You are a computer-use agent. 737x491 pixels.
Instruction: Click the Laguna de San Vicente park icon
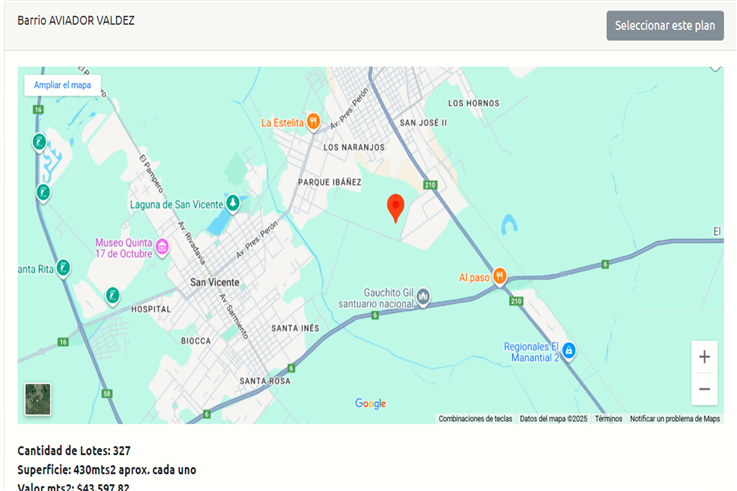233,204
